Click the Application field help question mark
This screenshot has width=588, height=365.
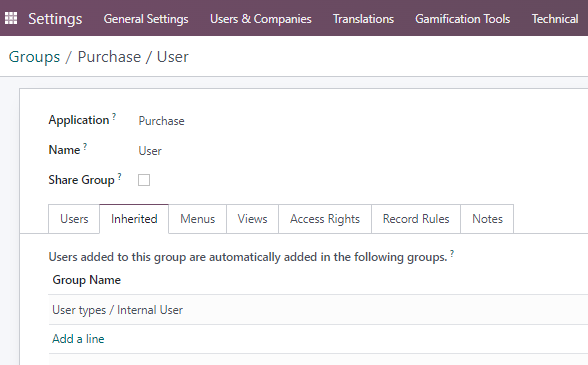click(x=114, y=116)
